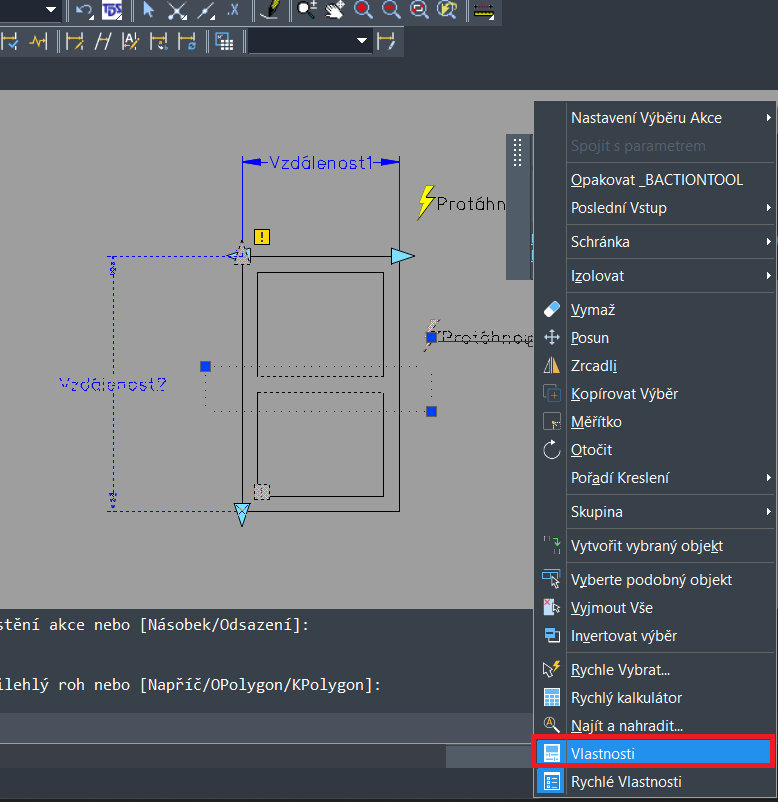Click the red zoom-out magnifier icon
This screenshot has height=802, width=778.
point(392,11)
